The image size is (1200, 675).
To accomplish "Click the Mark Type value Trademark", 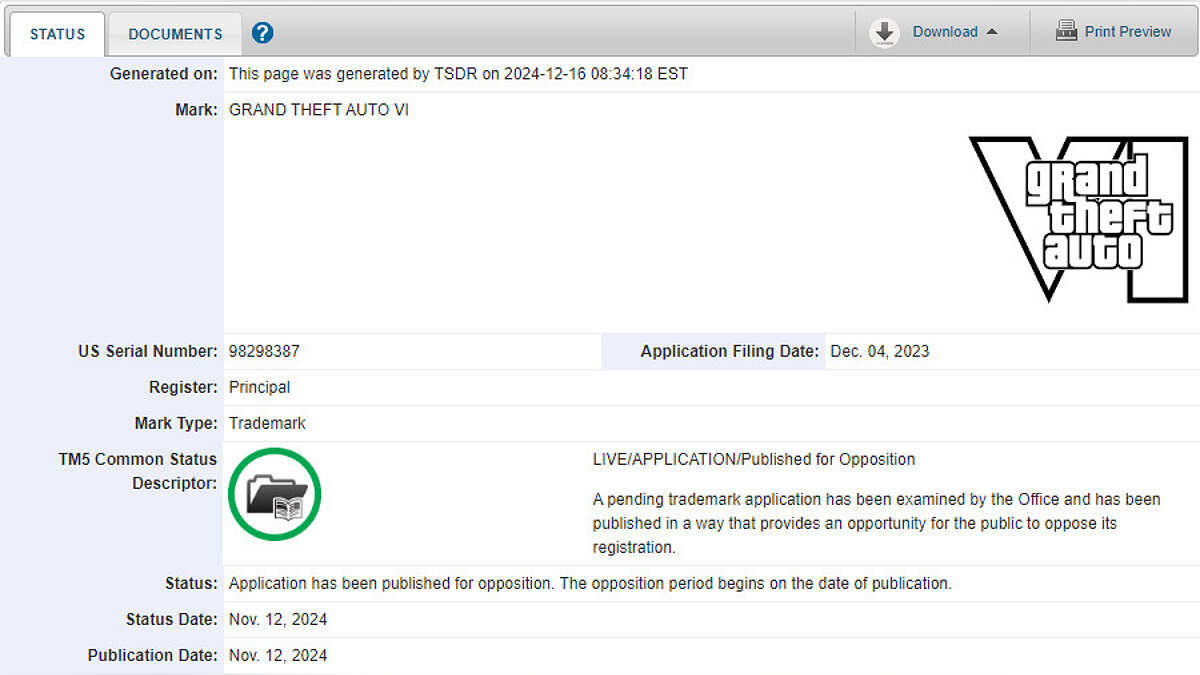I will point(267,423).
